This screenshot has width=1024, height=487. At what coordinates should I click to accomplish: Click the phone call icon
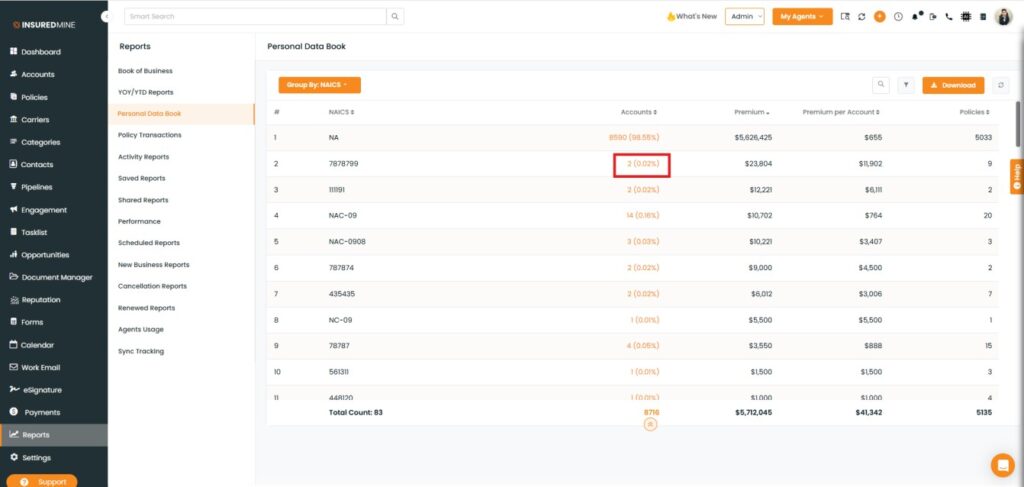(x=949, y=17)
